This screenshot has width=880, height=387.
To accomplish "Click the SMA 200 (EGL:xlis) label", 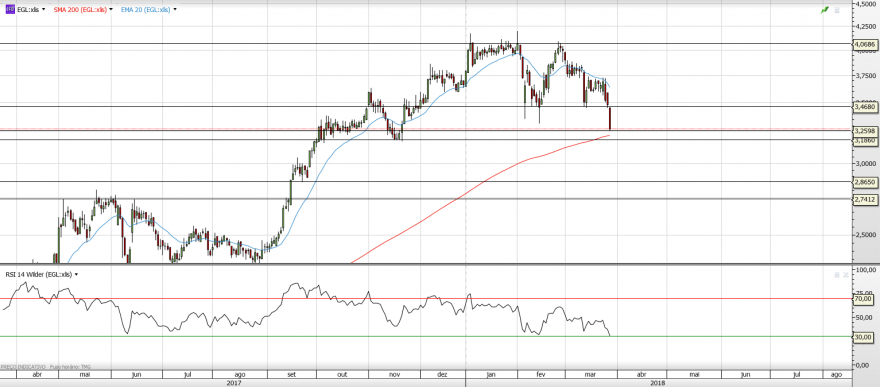I will click(80, 10).
